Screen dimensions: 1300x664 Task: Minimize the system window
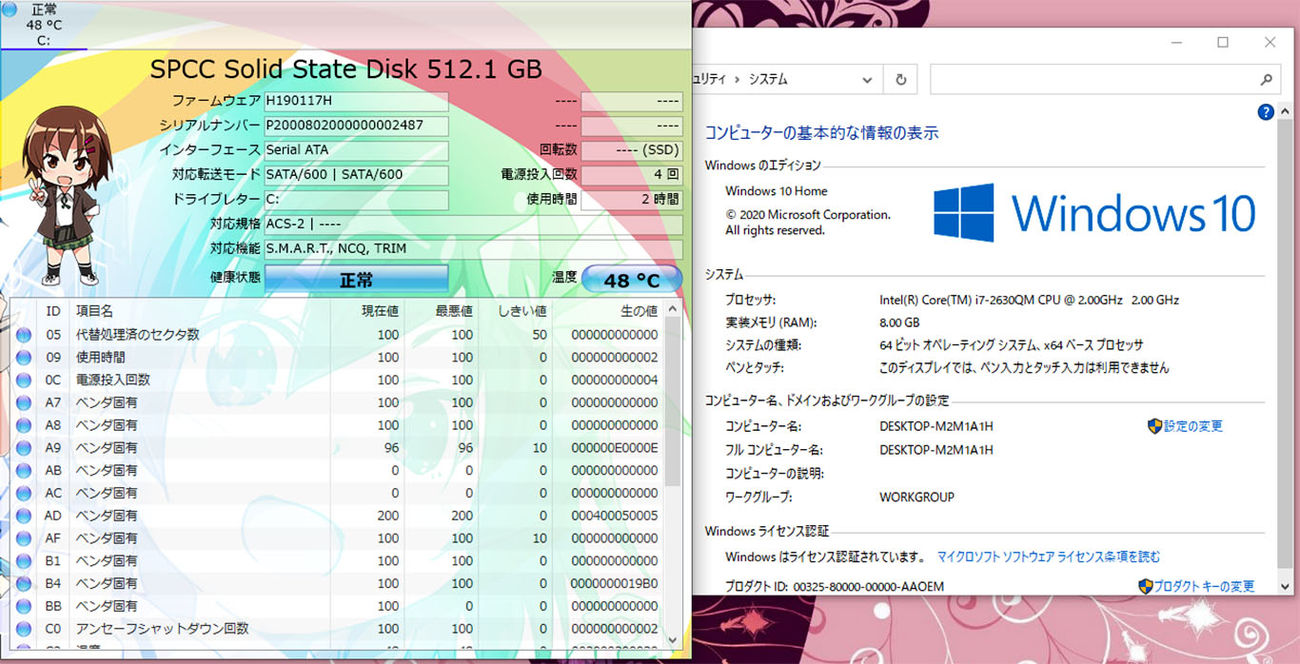point(1176,42)
